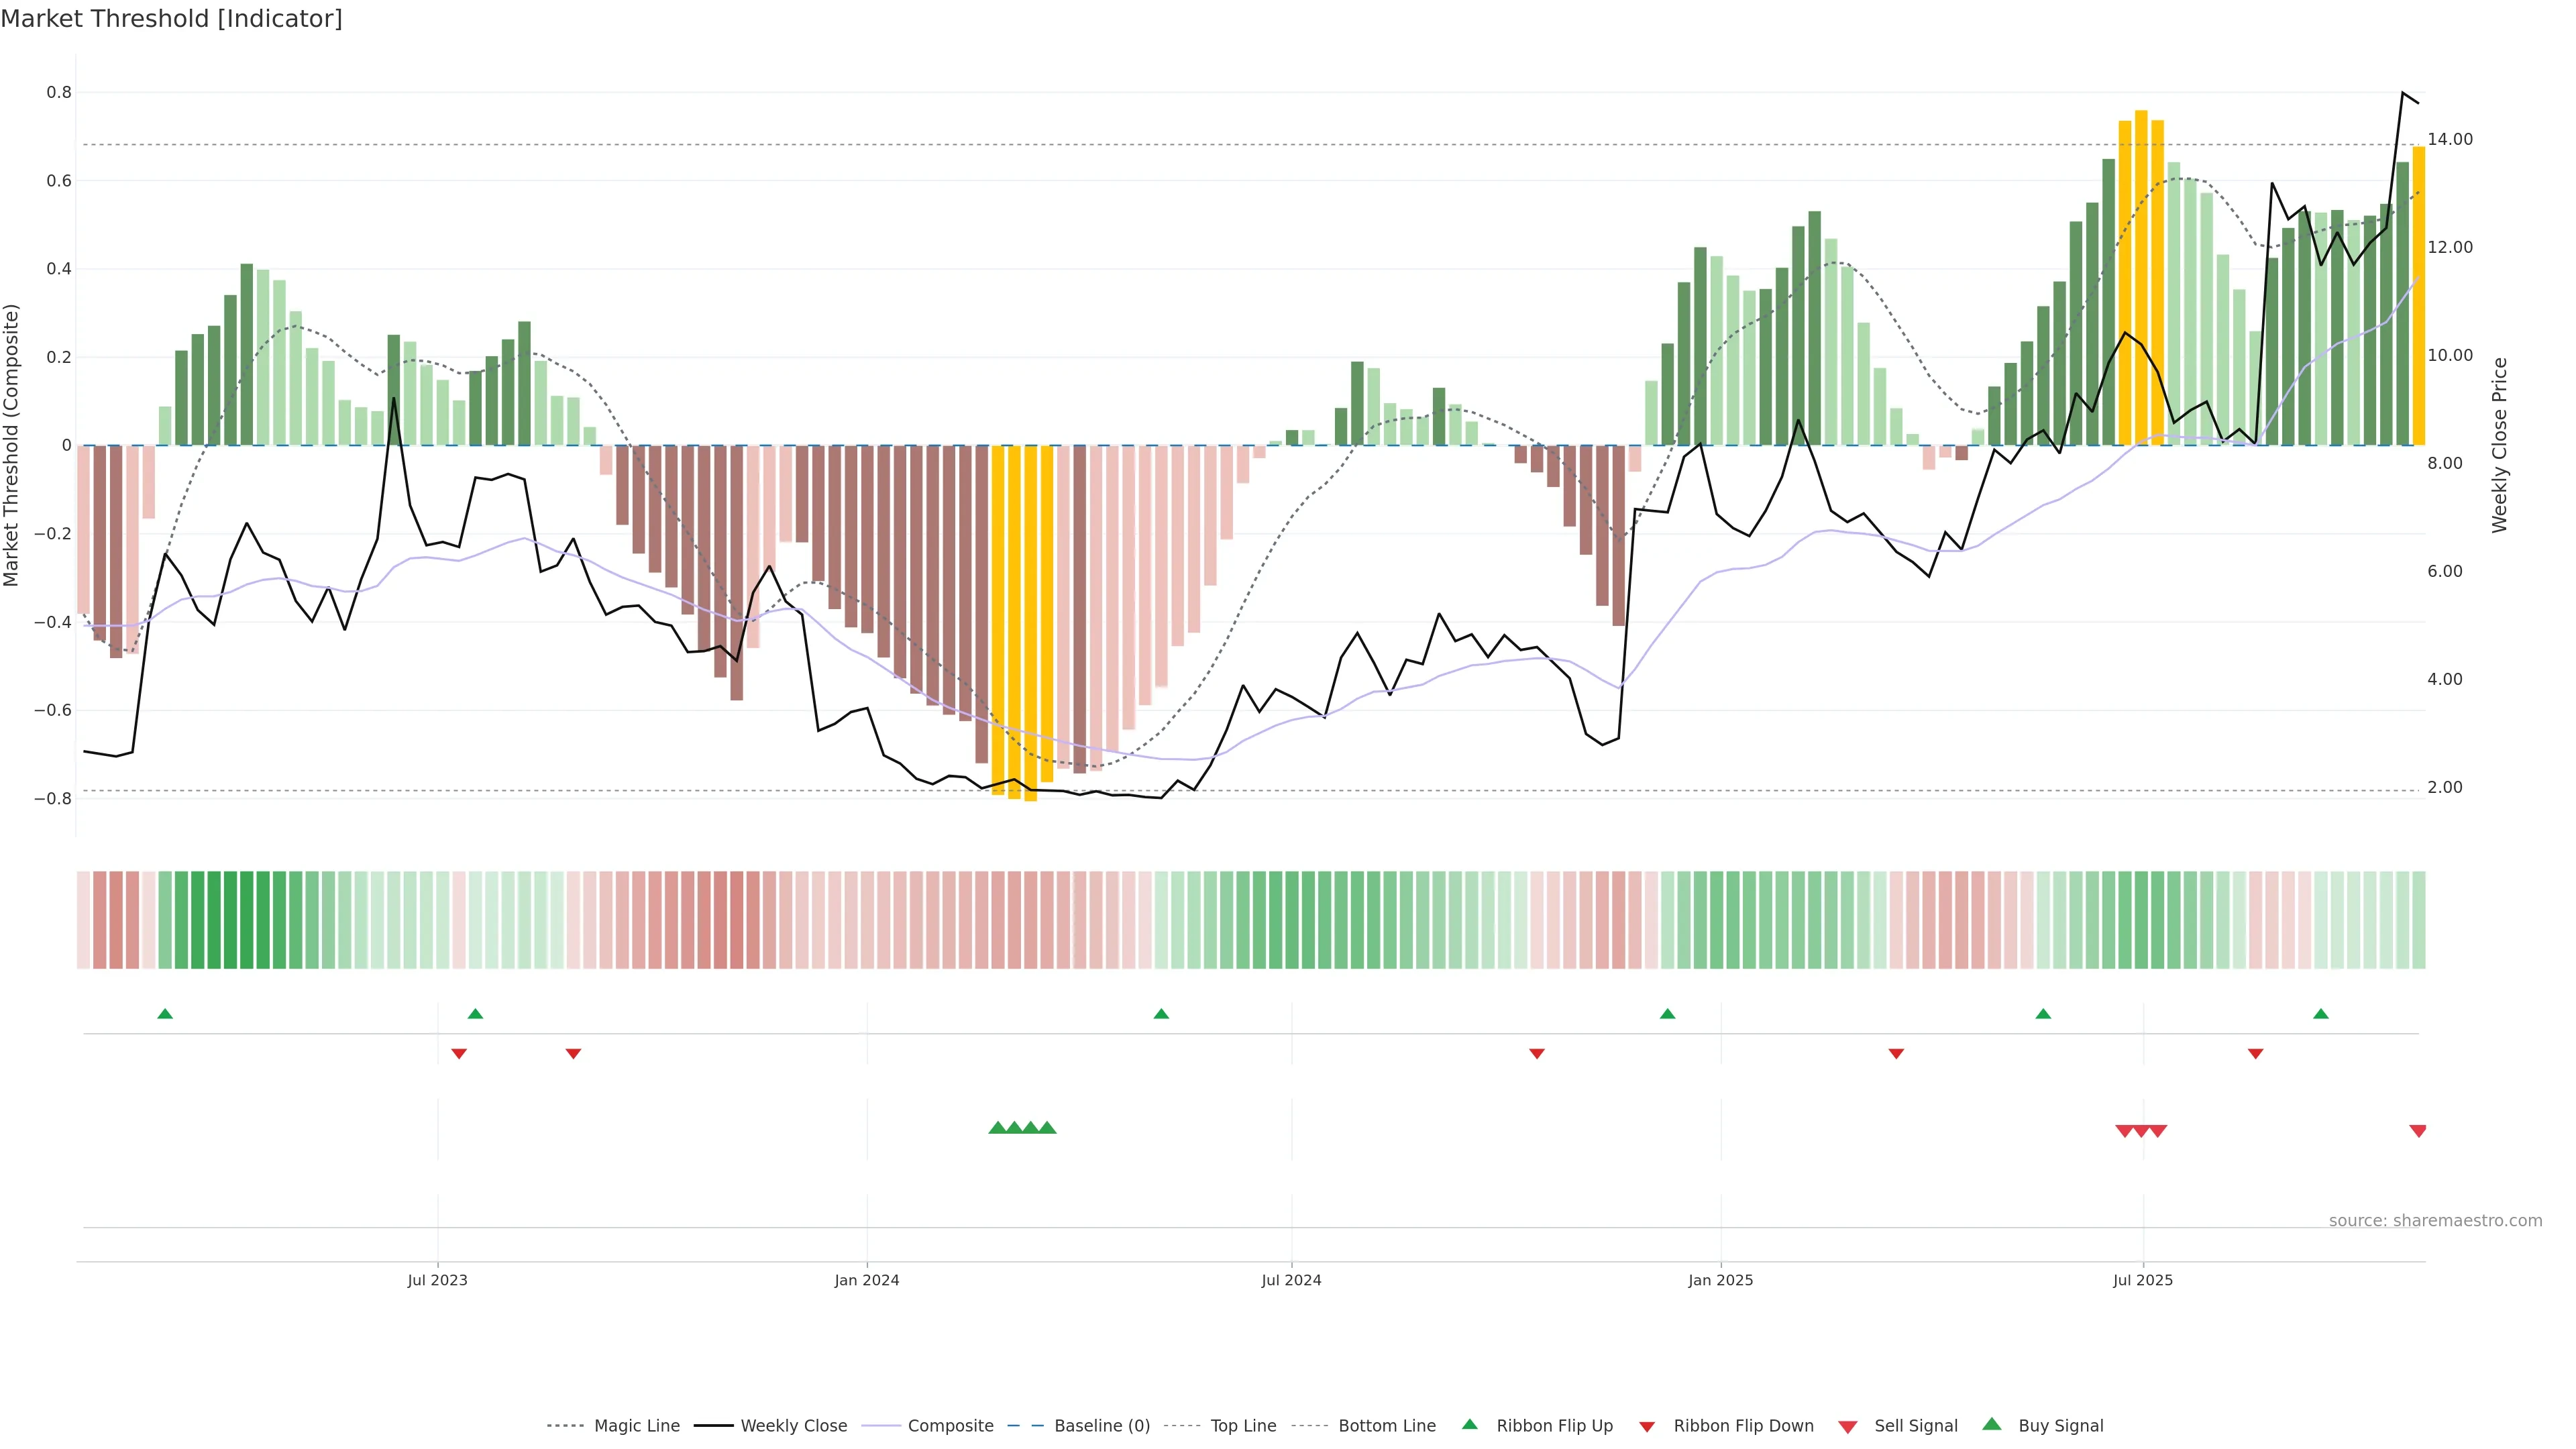This screenshot has height=1449, width=2576.
Task: Click the Magic Line legend entry
Action: [636, 1426]
